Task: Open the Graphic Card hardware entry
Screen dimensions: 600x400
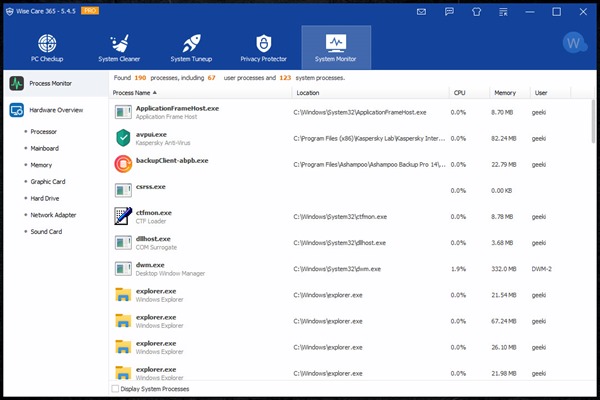Action: click(49, 181)
